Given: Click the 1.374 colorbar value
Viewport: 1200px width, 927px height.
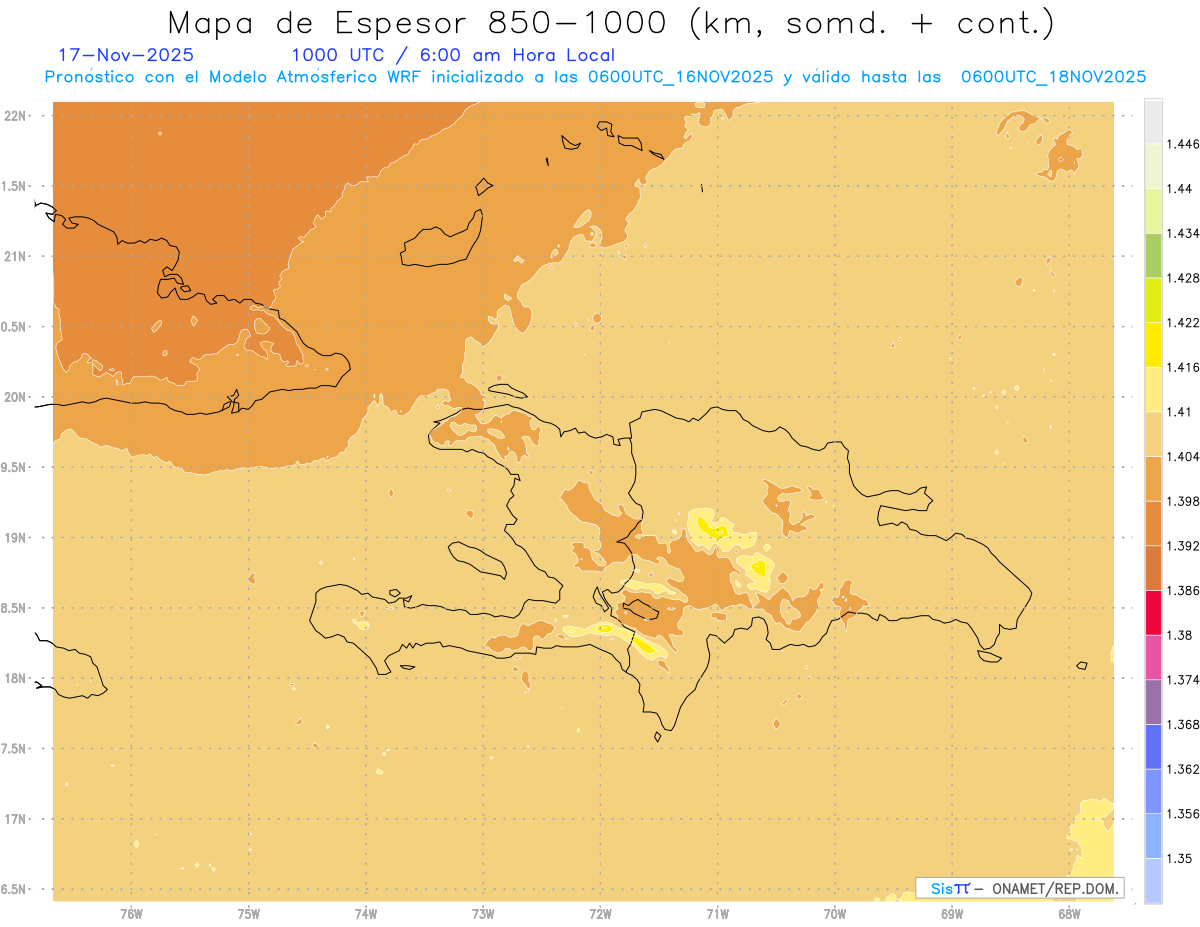Looking at the screenshot, I should (x=1182, y=680).
